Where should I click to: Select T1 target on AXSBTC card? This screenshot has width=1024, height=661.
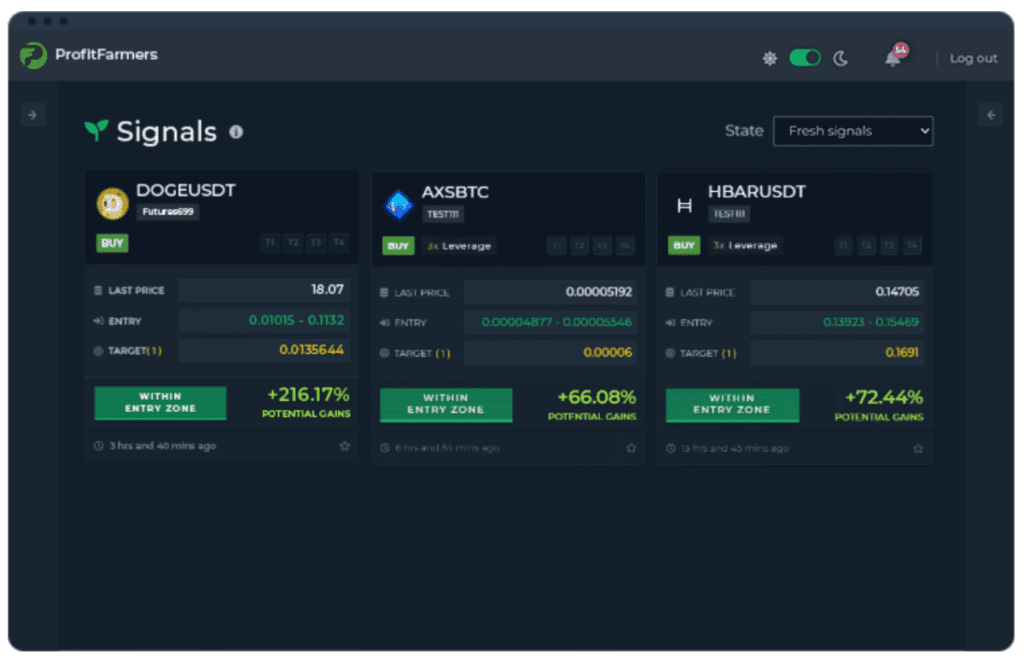coord(556,246)
